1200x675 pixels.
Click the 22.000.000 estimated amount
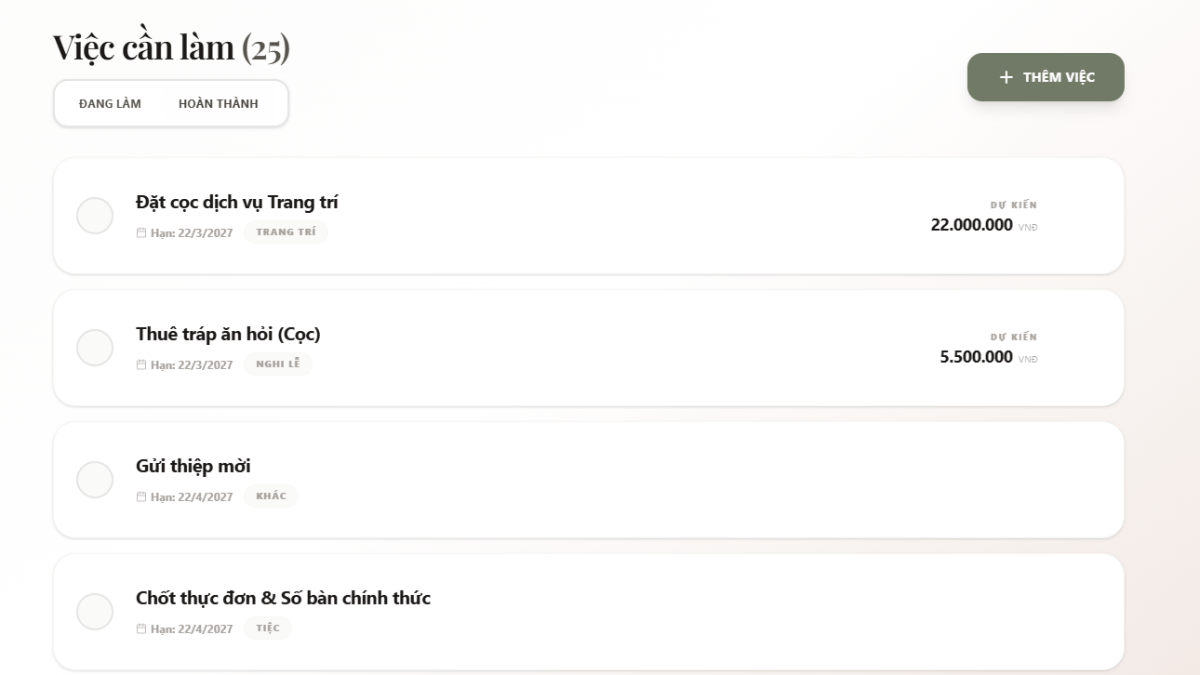(x=971, y=225)
